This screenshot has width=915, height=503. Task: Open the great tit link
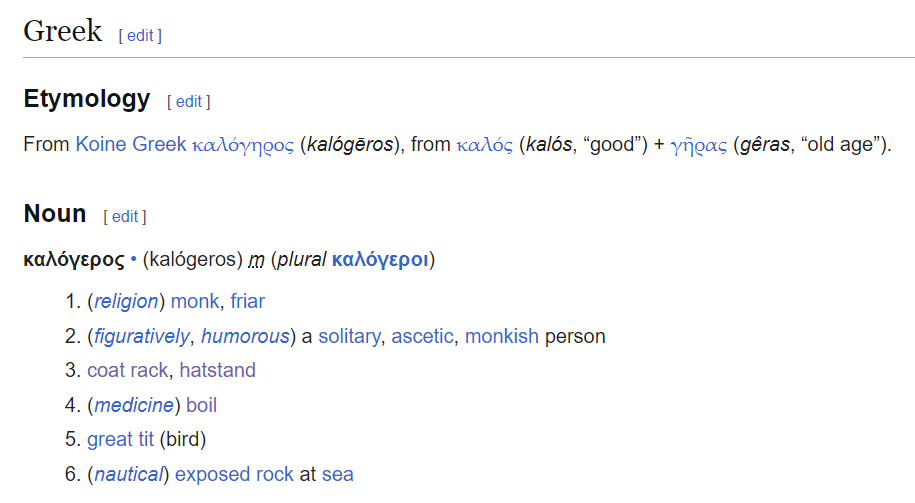point(120,439)
